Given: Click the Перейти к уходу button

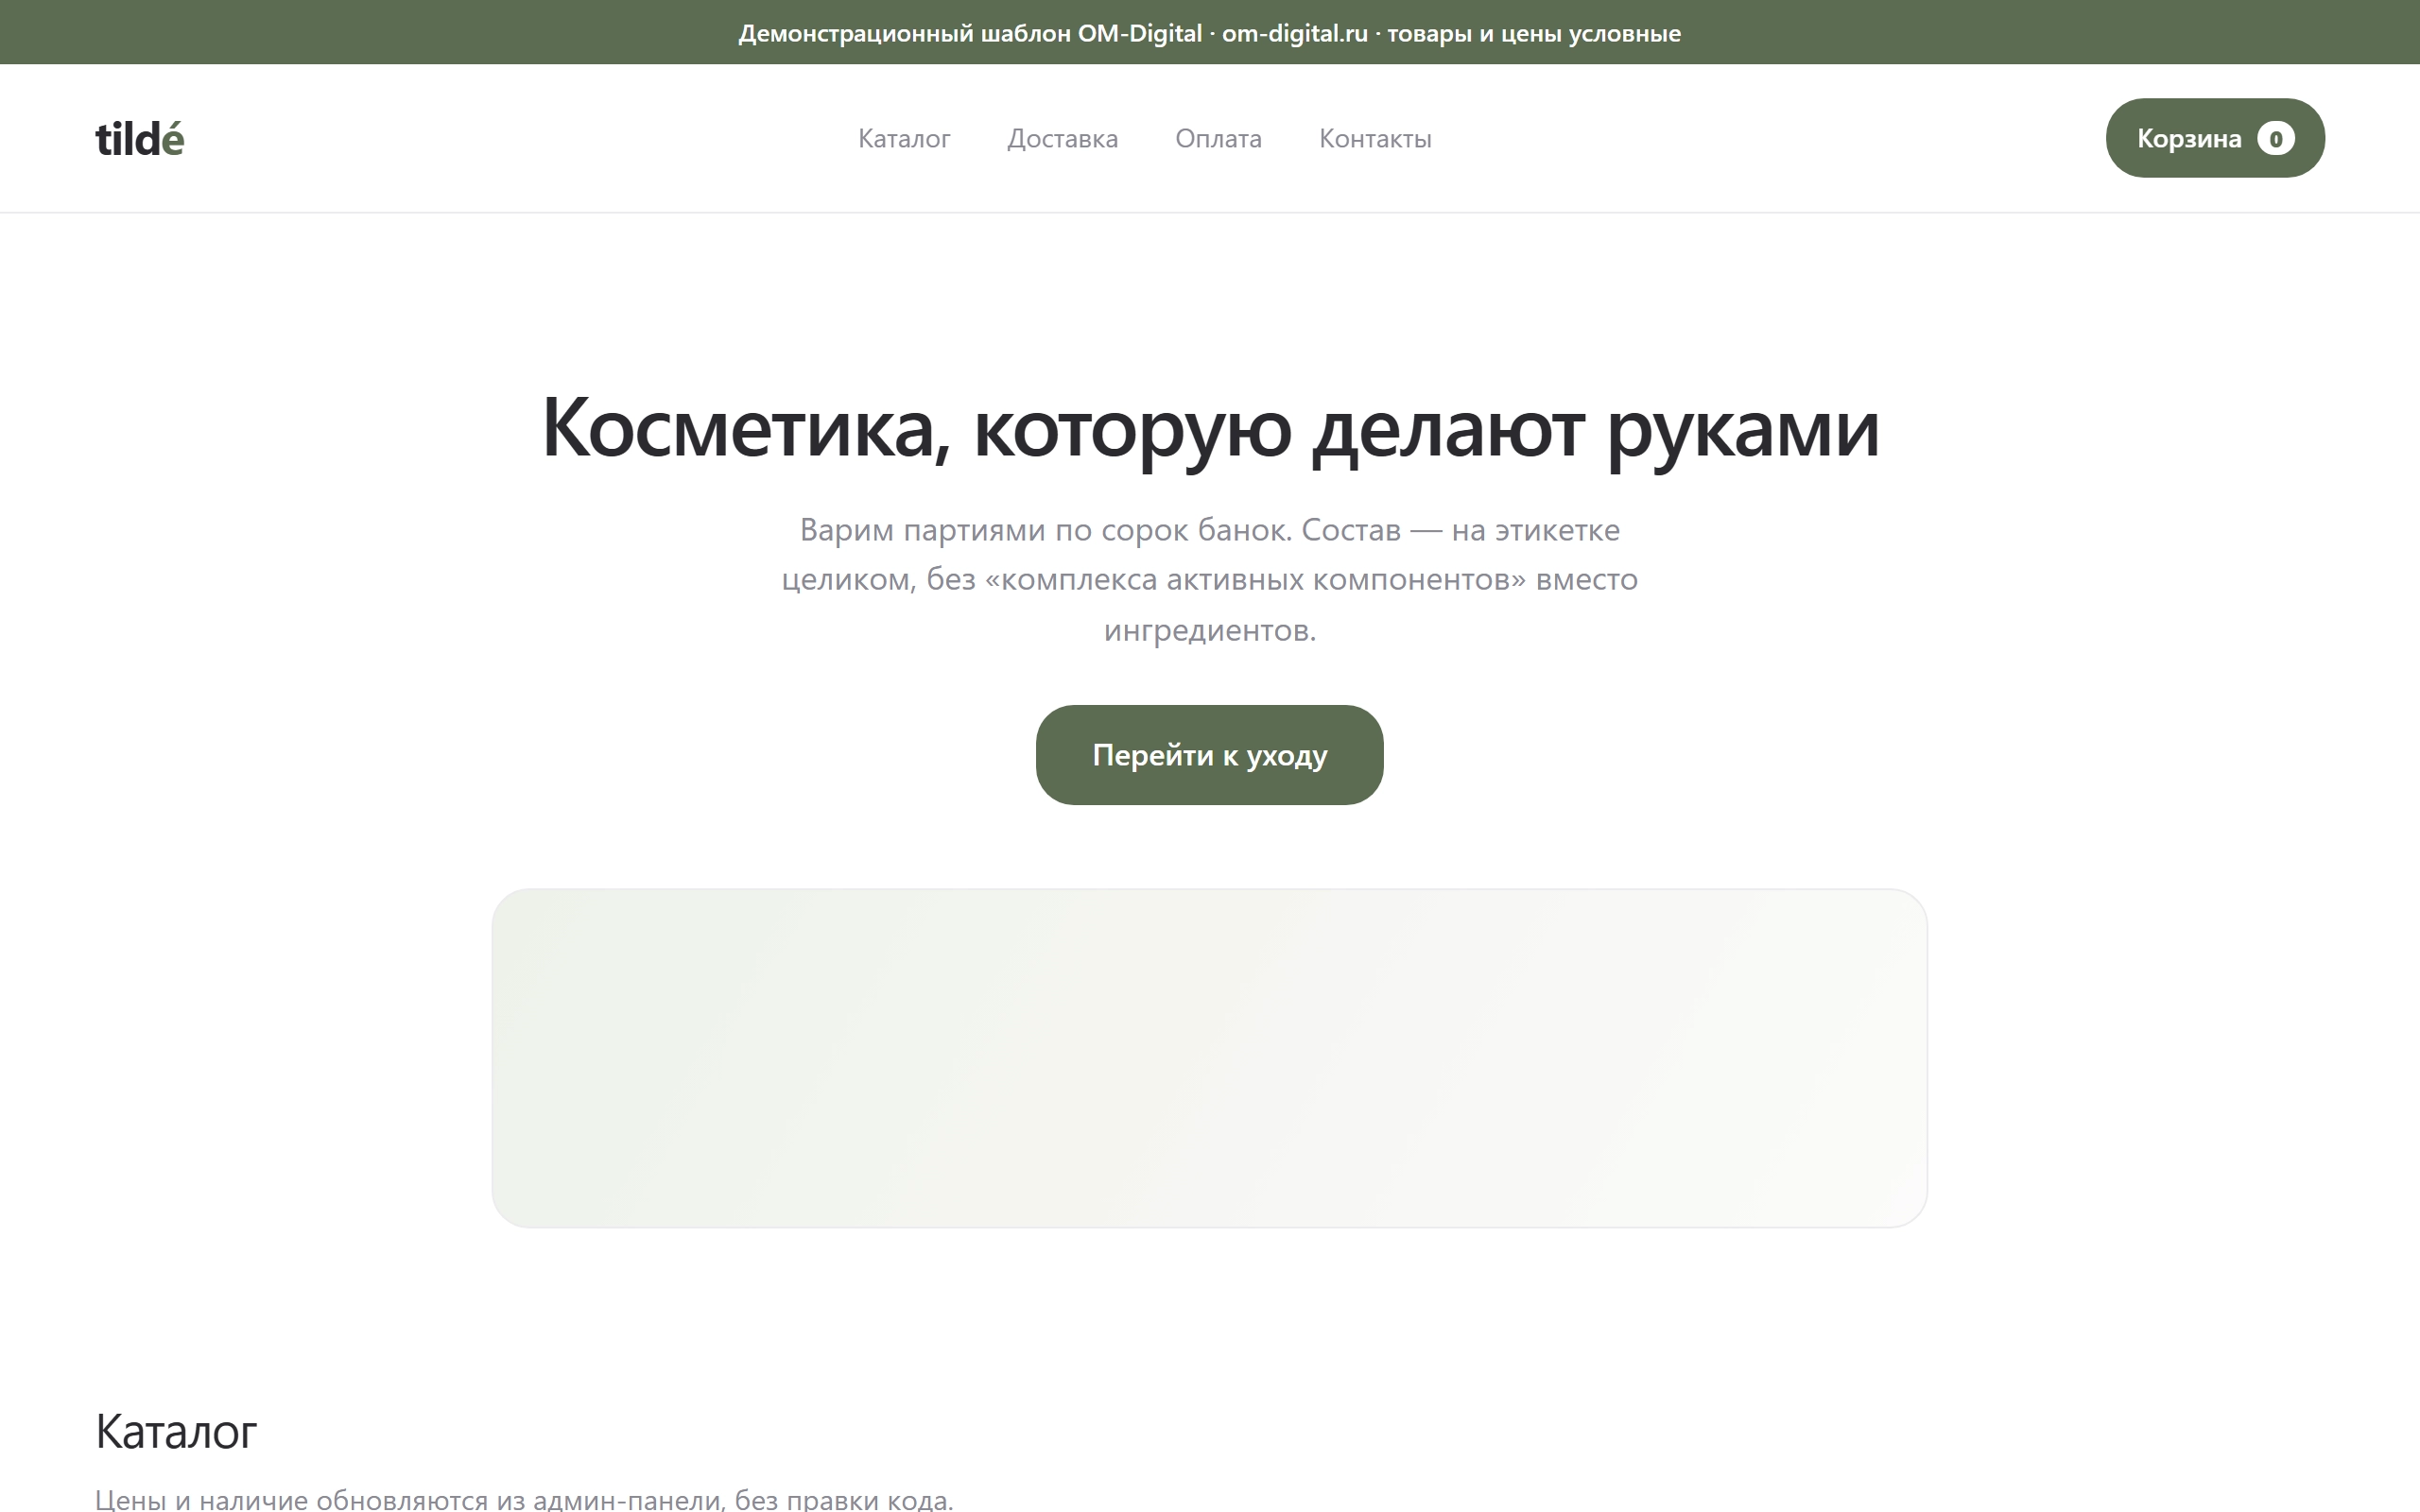Looking at the screenshot, I should point(1209,755).
